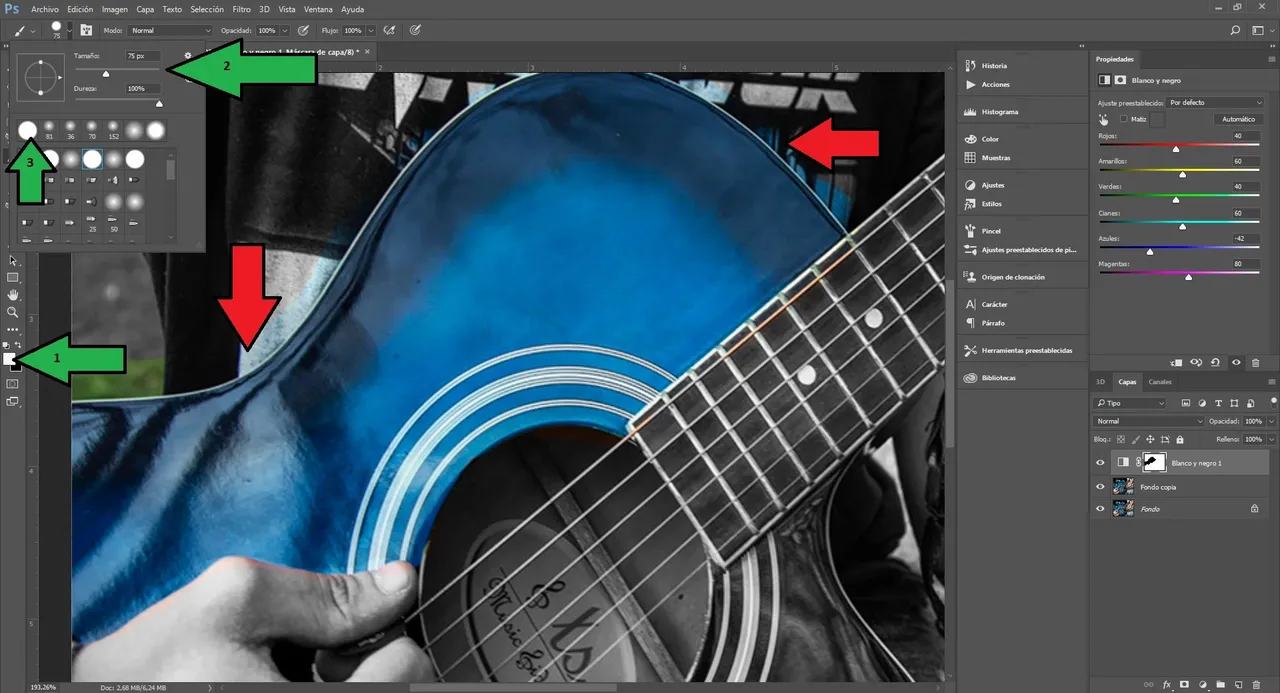Open Relleno dropdown arrow

pos(1271,439)
